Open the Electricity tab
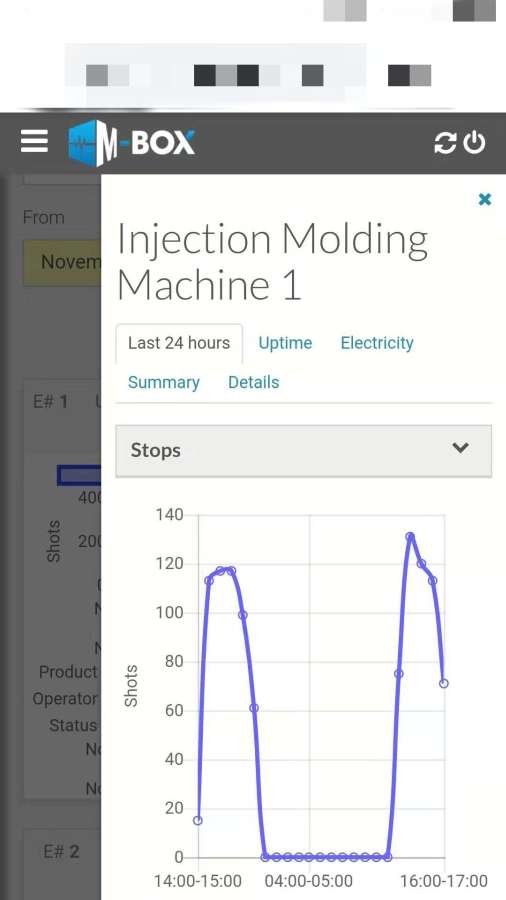 pos(377,343)
